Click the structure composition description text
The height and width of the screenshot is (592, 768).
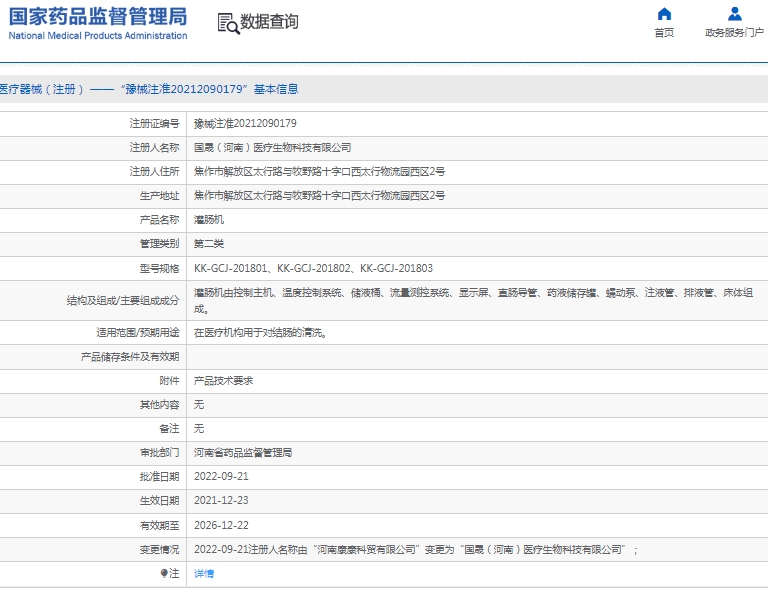click(473, 301)
